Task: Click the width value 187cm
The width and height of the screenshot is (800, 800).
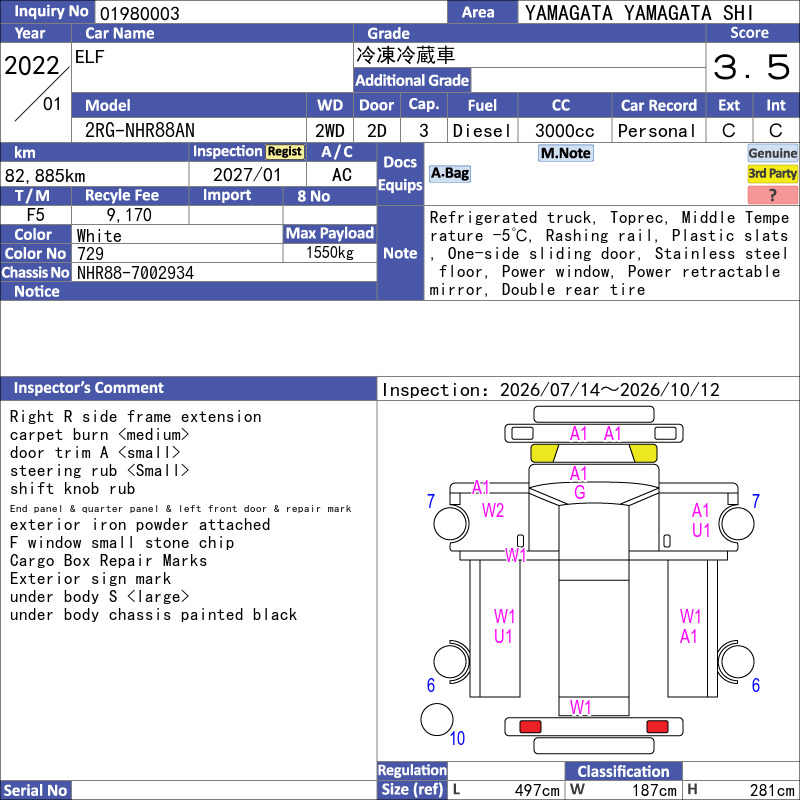Action: point(655,790)
